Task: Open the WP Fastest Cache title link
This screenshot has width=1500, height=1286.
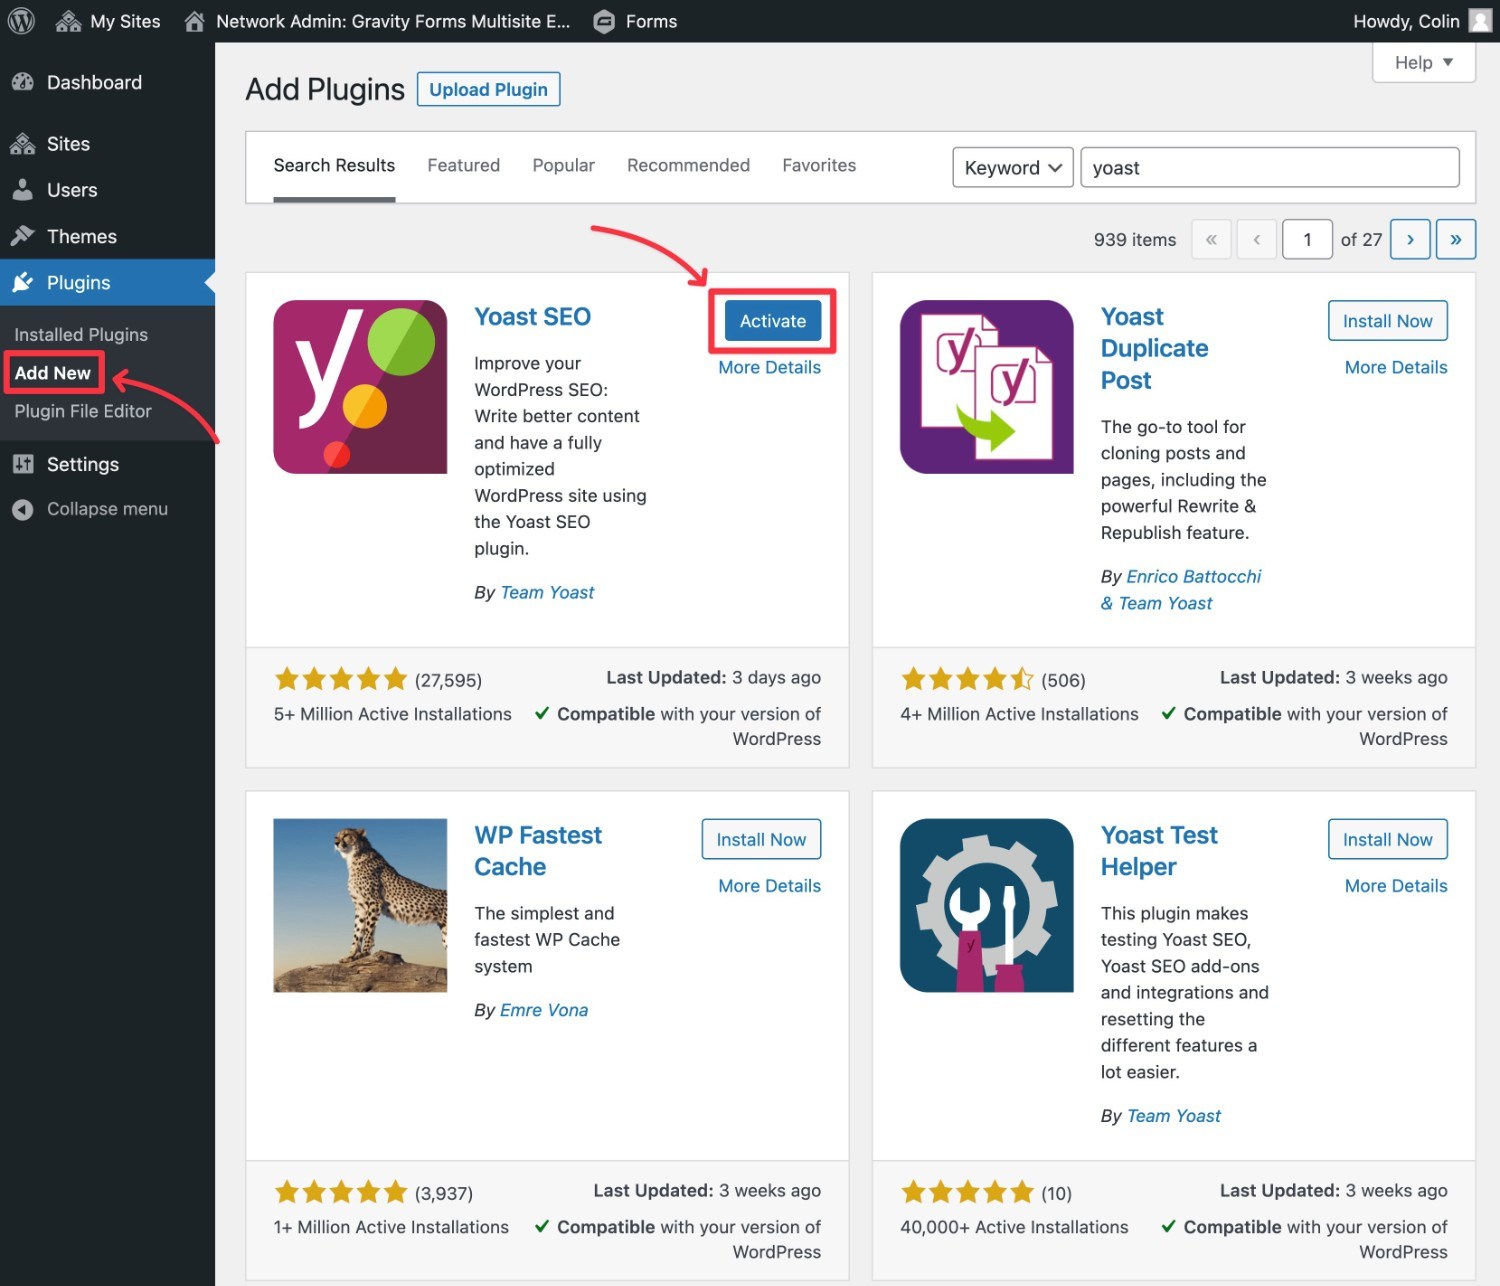Action: pos(538,851)
